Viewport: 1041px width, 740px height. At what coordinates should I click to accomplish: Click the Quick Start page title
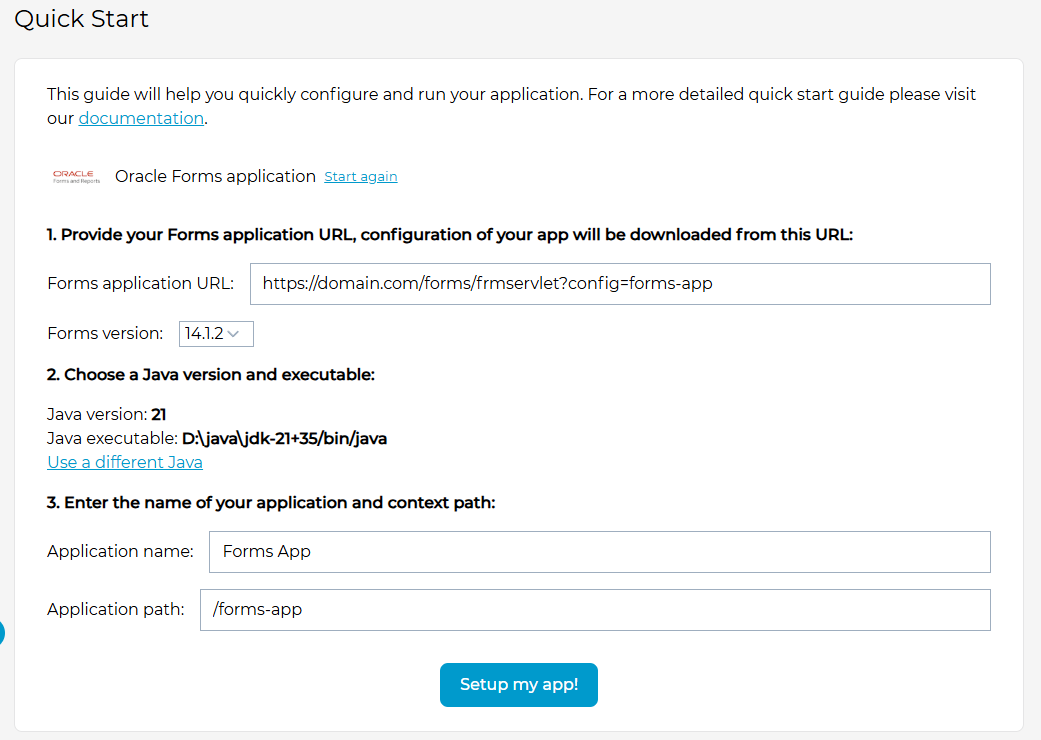80,18
